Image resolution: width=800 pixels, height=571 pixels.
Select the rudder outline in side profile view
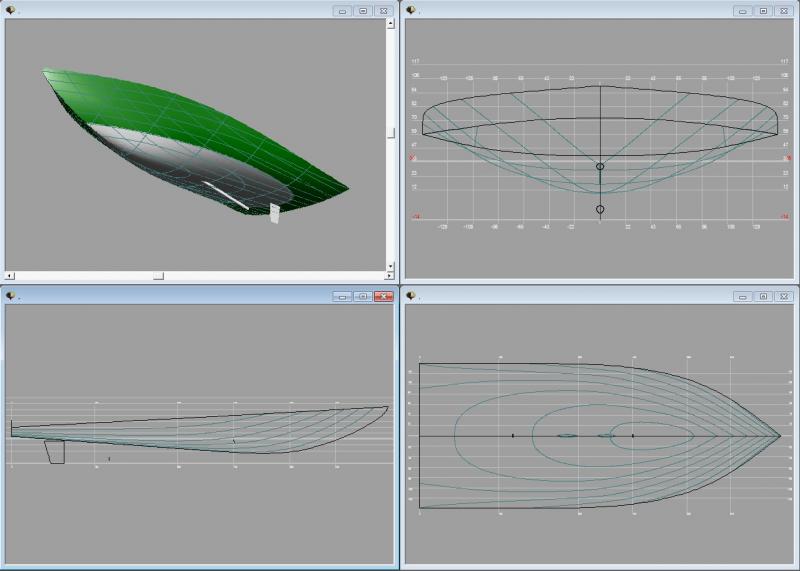(55, 451)
